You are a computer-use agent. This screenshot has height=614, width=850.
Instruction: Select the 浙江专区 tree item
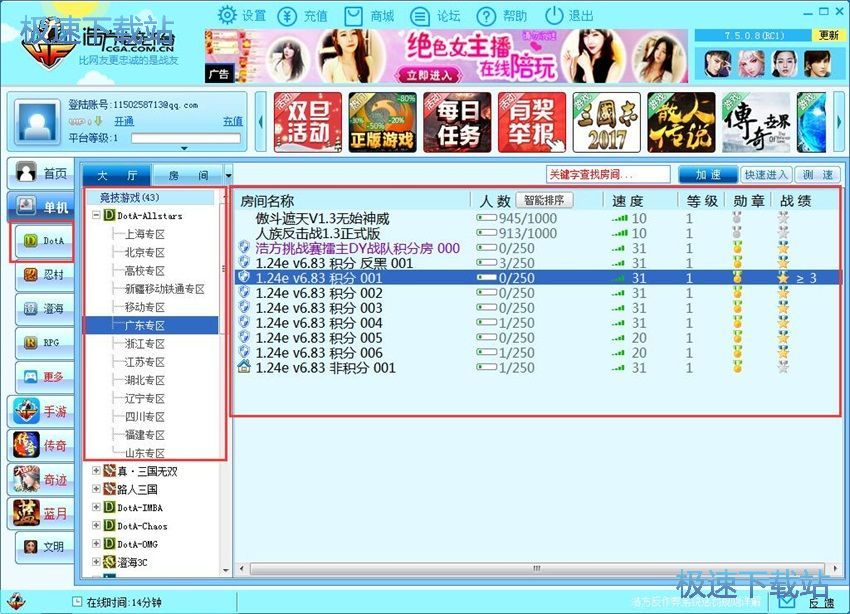click(145, 344)
